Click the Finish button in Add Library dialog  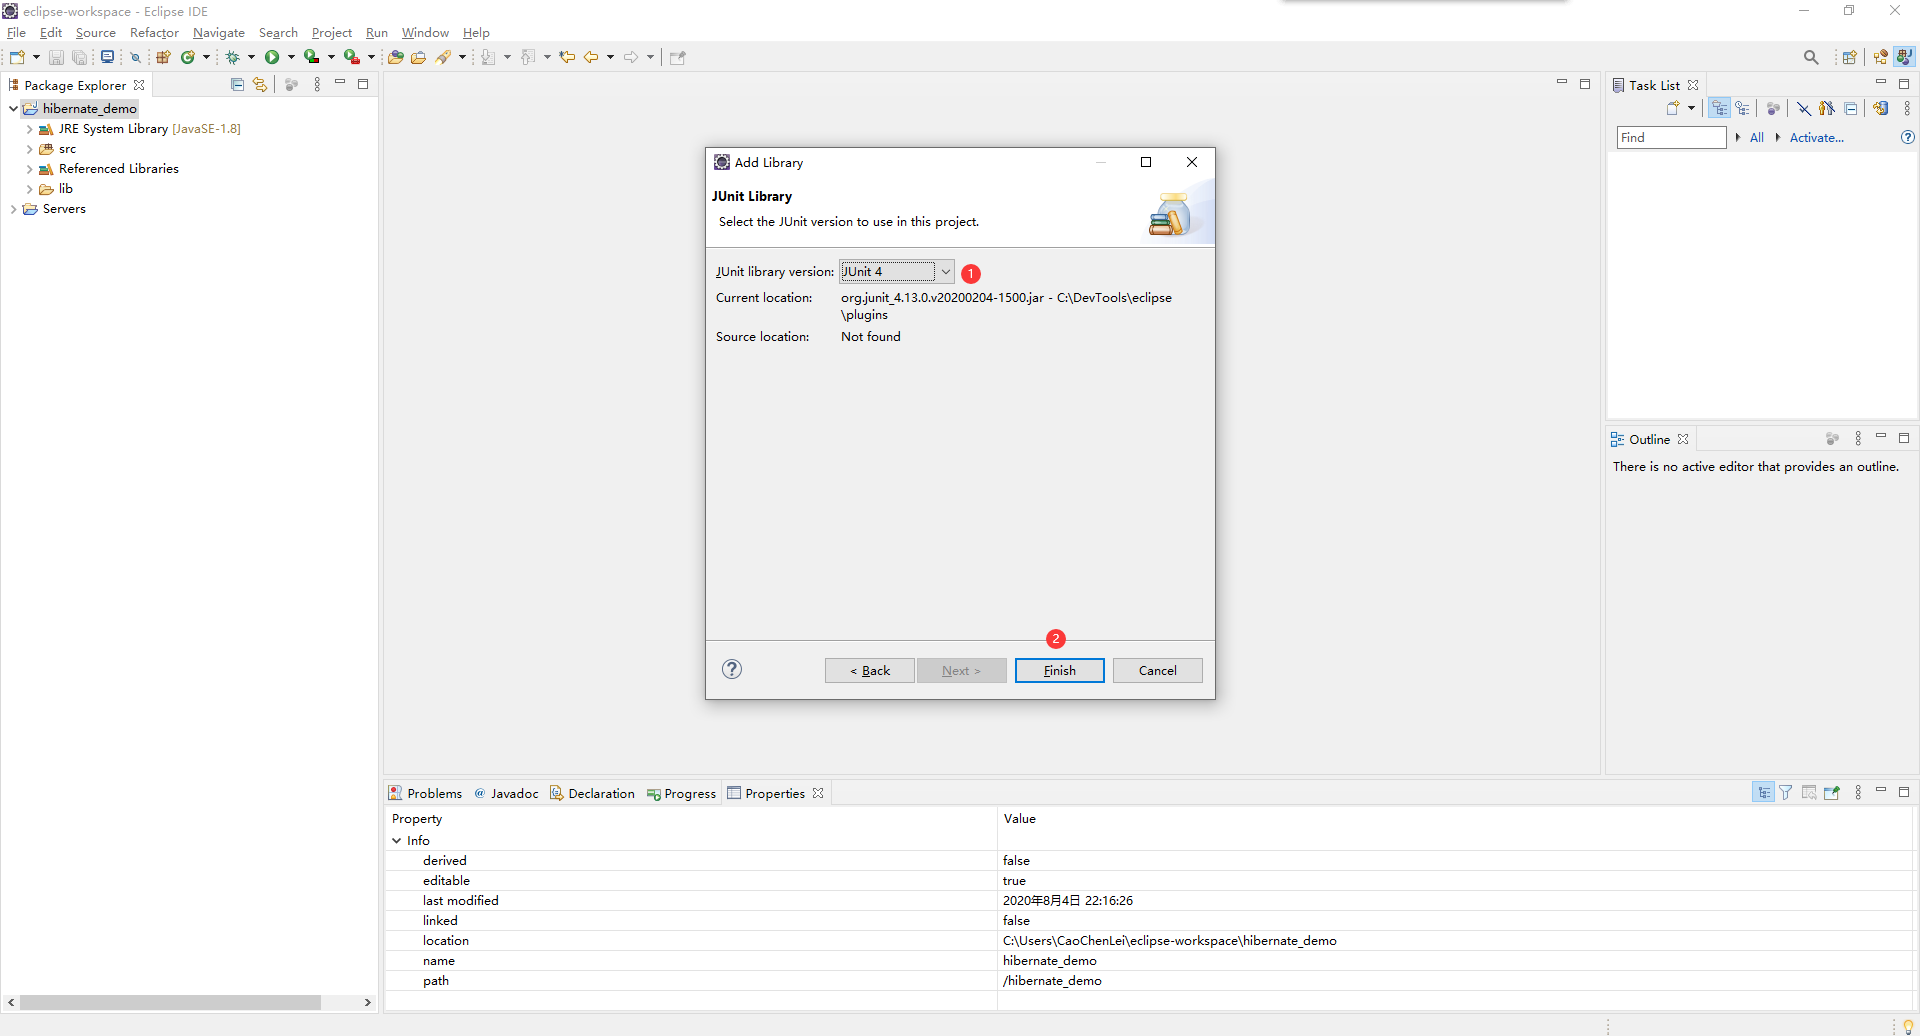coord(1058,670)
